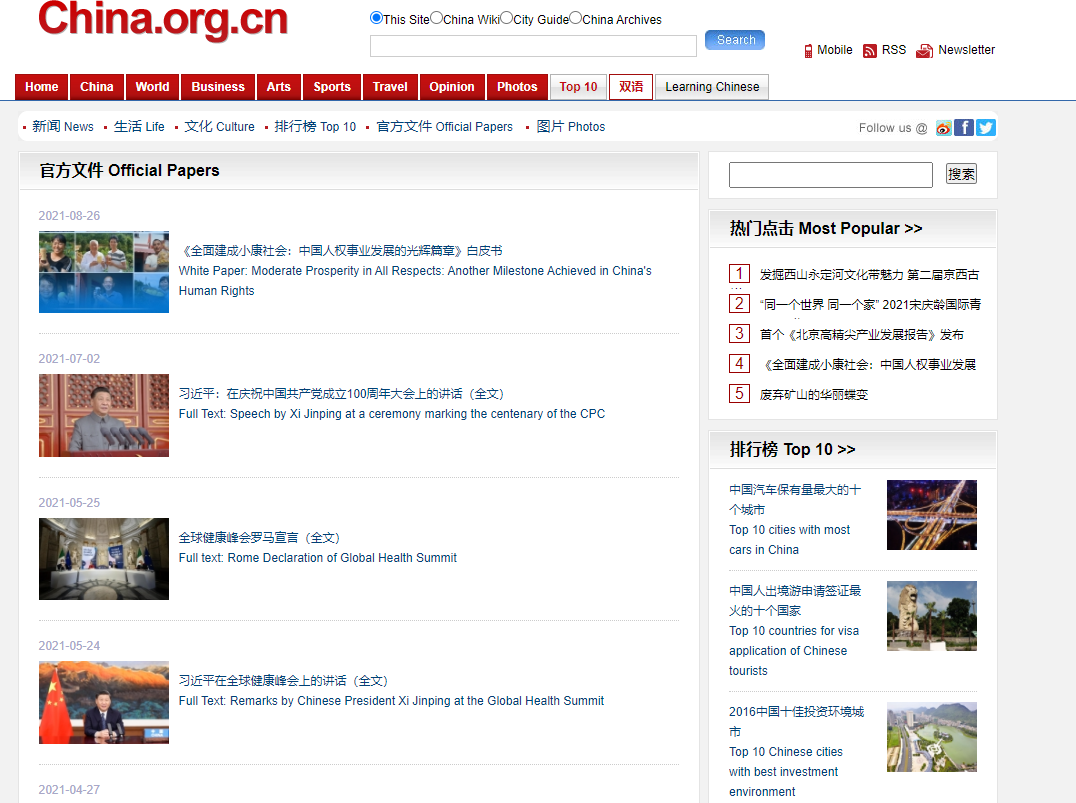Go to 文化 Culture sub-navigation link
This screenshot has width=1076, height=803.
[220, 127]
